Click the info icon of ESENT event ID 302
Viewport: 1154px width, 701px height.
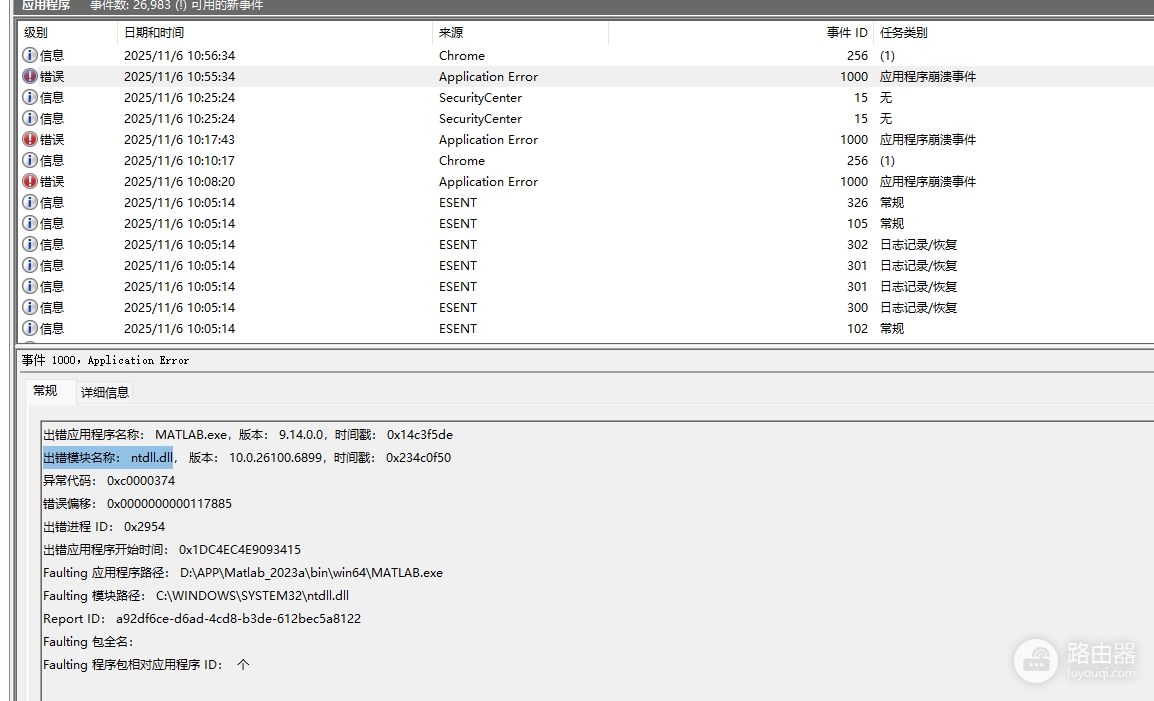click(x=29, y=244)
